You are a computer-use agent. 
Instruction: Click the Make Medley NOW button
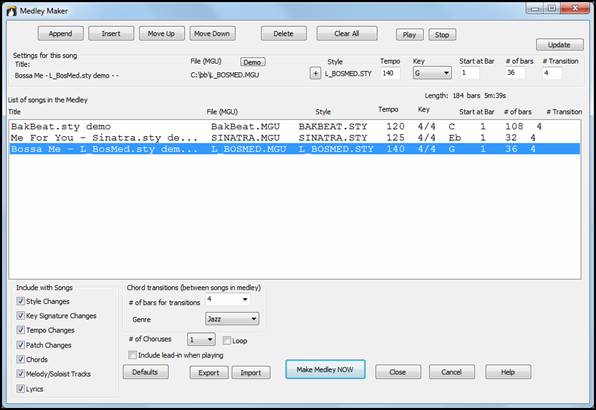pos(325,370)
